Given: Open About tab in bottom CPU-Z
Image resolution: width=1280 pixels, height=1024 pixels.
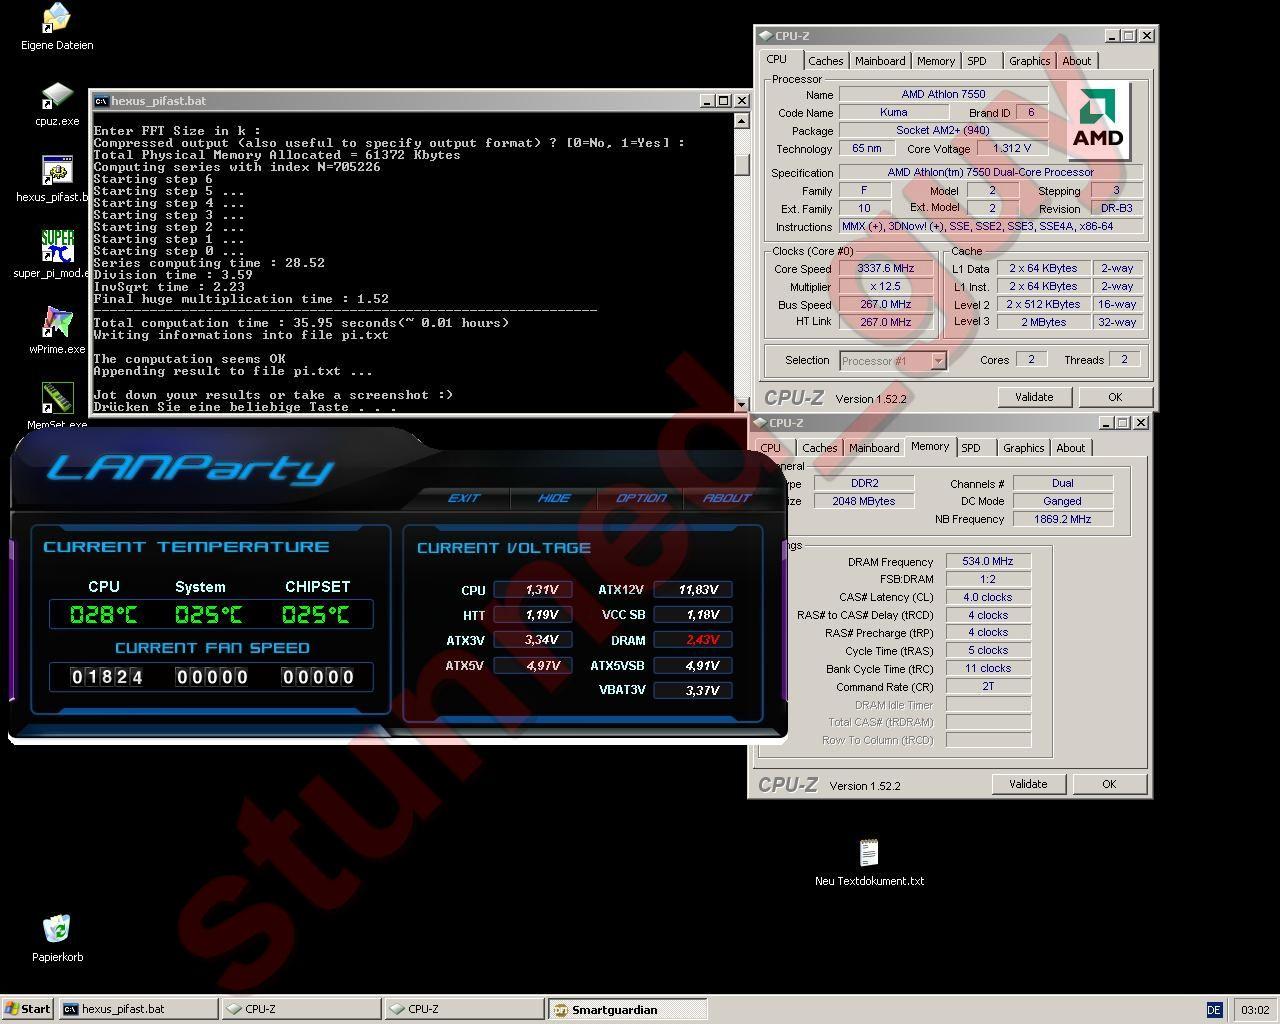Looking at the screenshot, I should (x=1071, y=448).
